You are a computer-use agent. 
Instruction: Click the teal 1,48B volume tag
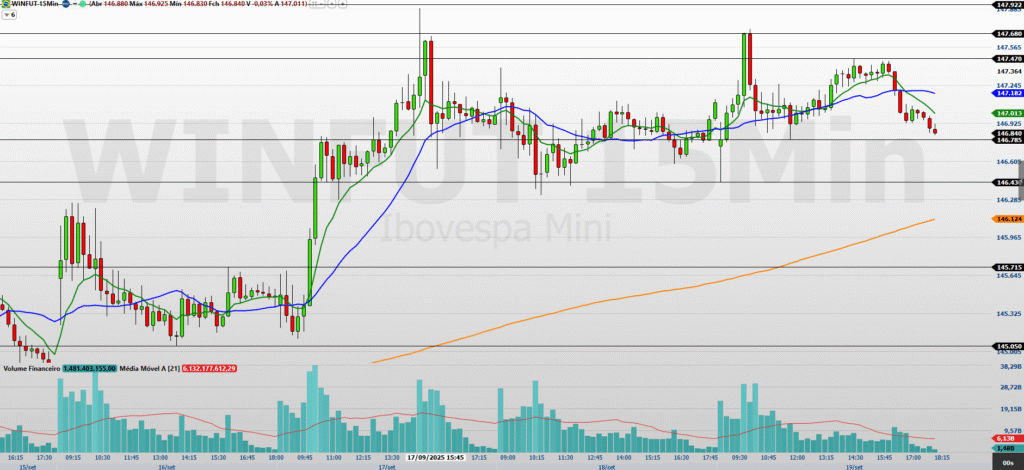[x=1008, y=448]
